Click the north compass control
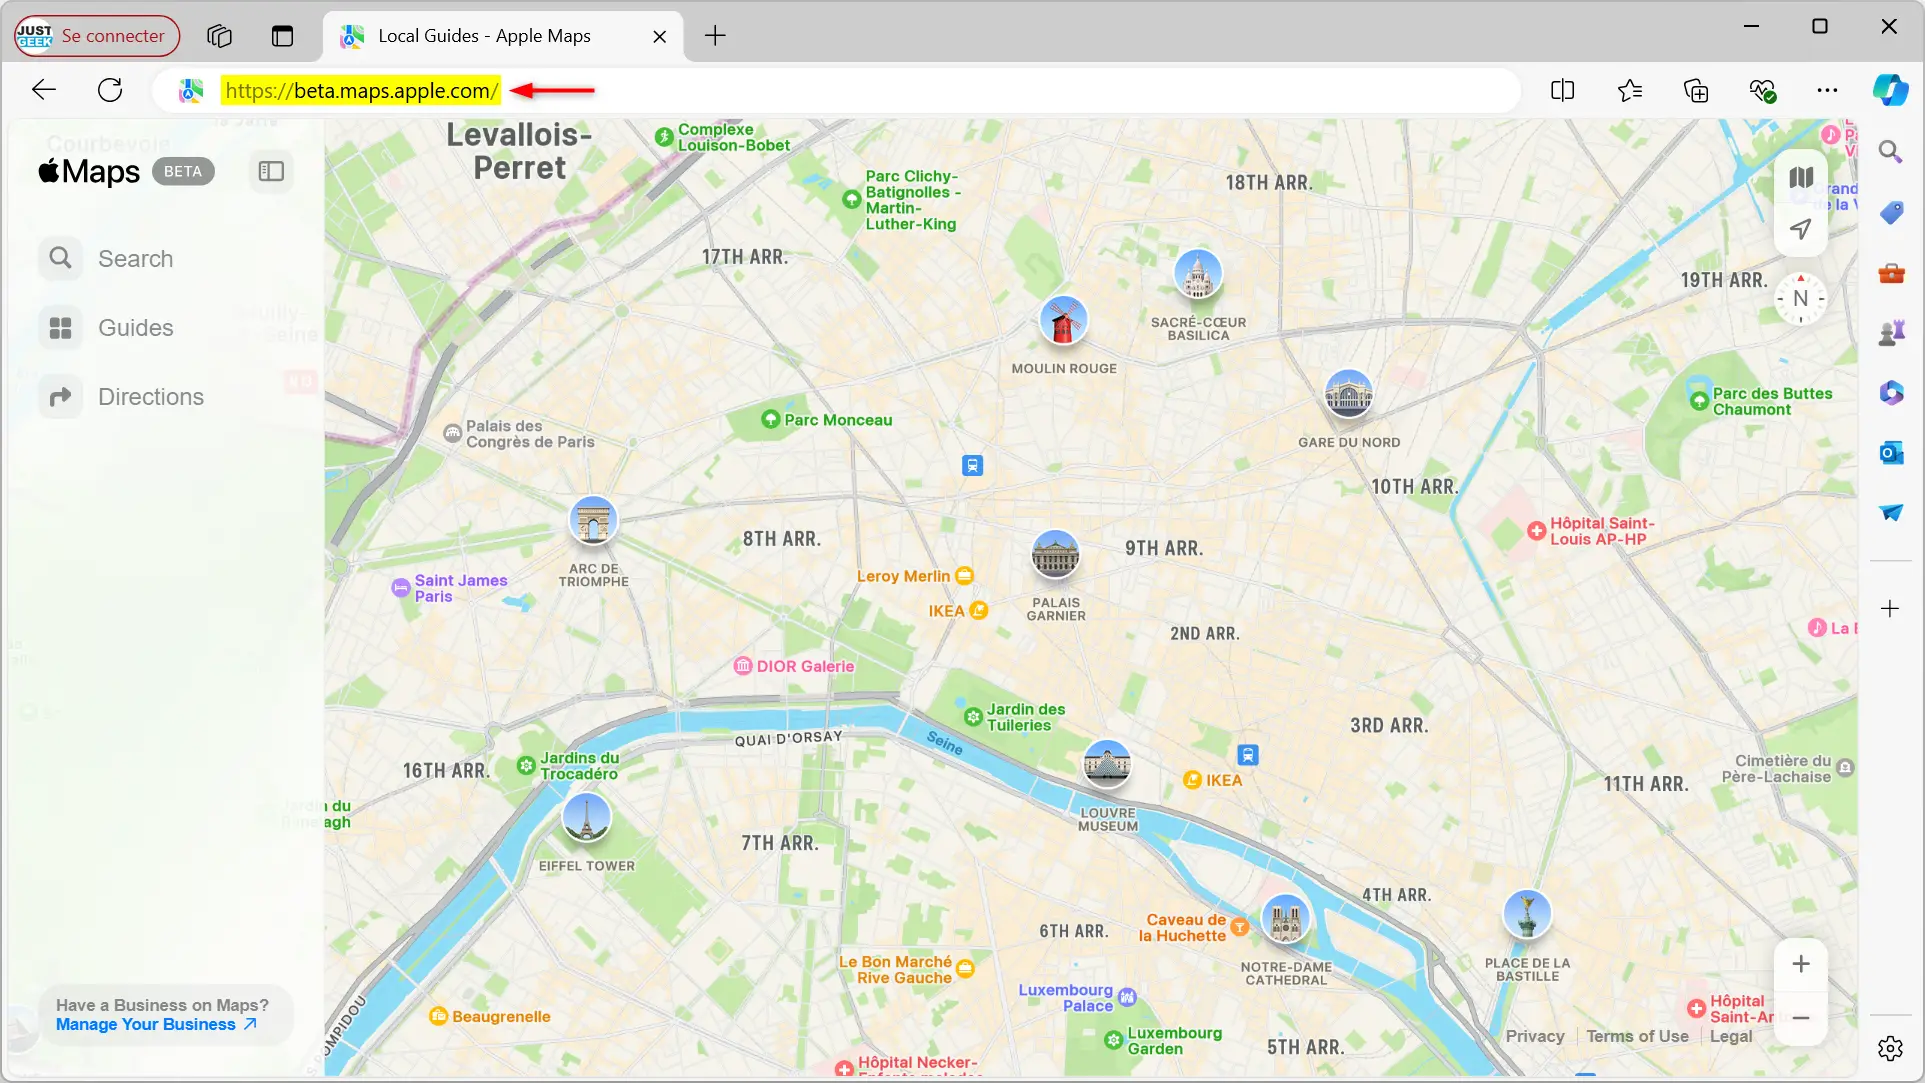 pos(1801,298)
